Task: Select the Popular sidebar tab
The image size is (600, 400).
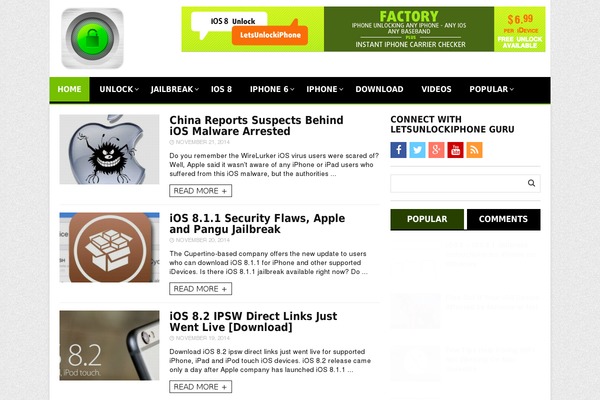Action: 427,219
